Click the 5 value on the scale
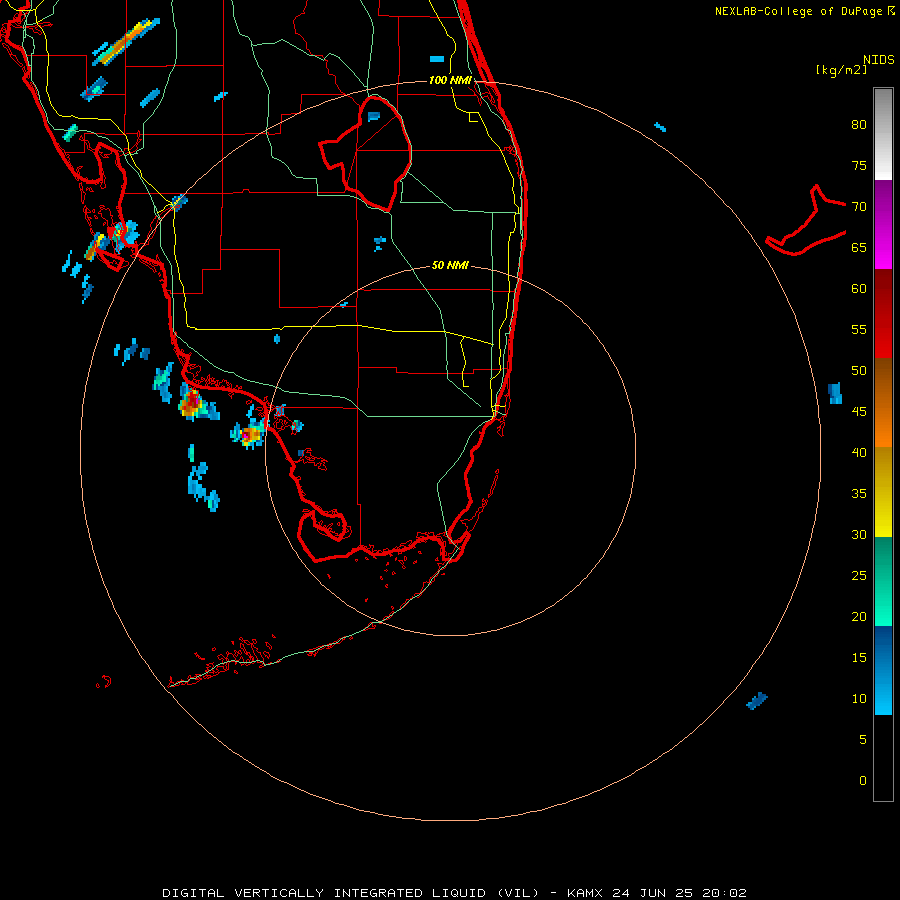Screen dimensions: 900x900 click(863, 739)
